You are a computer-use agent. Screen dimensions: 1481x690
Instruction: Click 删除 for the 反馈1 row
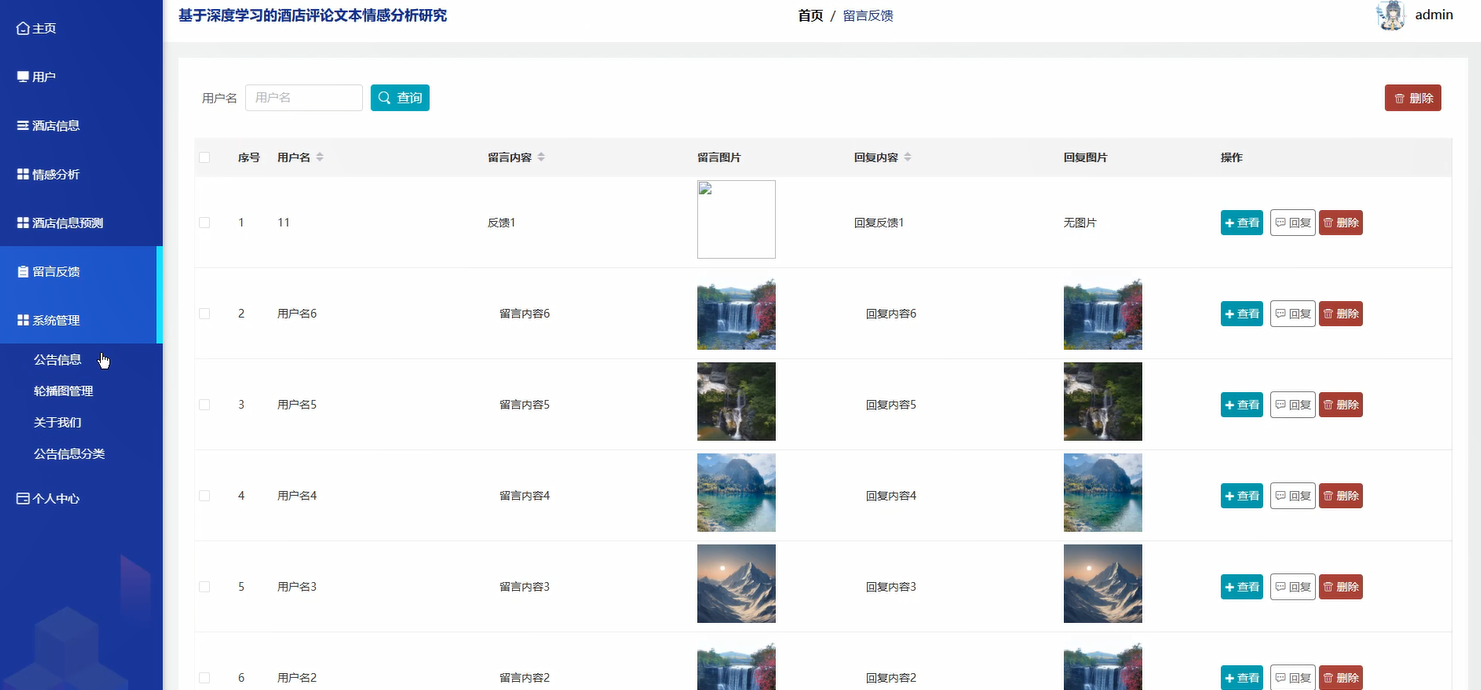click(x=1341, y=222)
